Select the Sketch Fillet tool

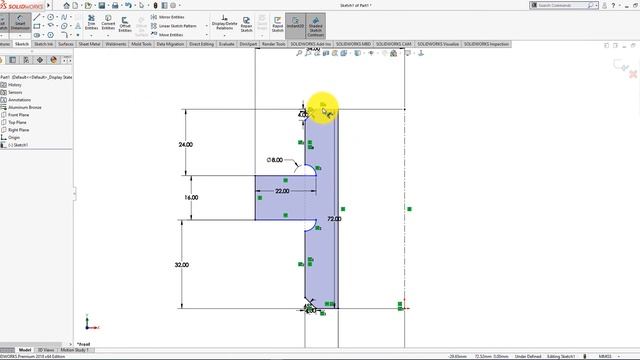(64, 35)
